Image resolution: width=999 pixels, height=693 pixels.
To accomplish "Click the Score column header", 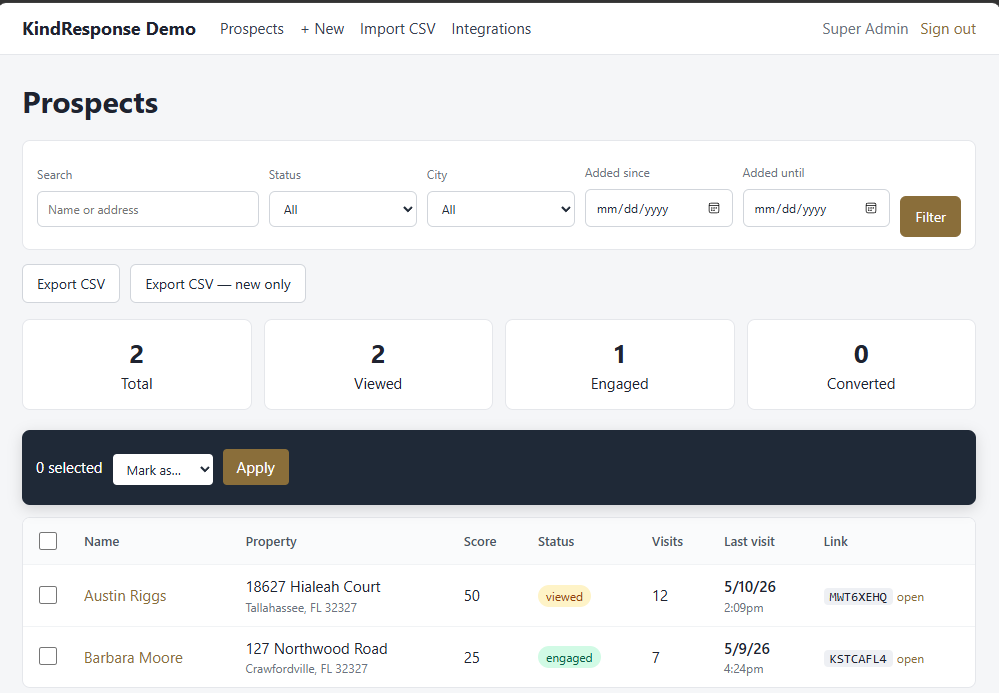I will [480, 541].
